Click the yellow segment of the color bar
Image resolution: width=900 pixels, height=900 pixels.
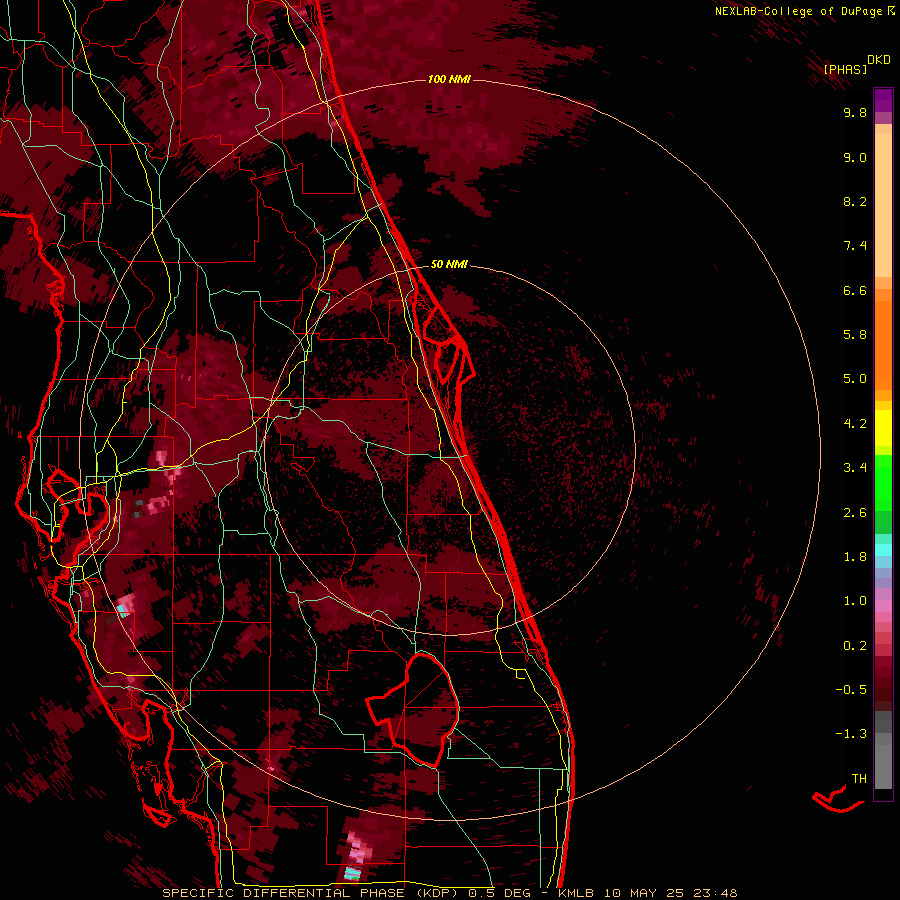coord(883,428)
